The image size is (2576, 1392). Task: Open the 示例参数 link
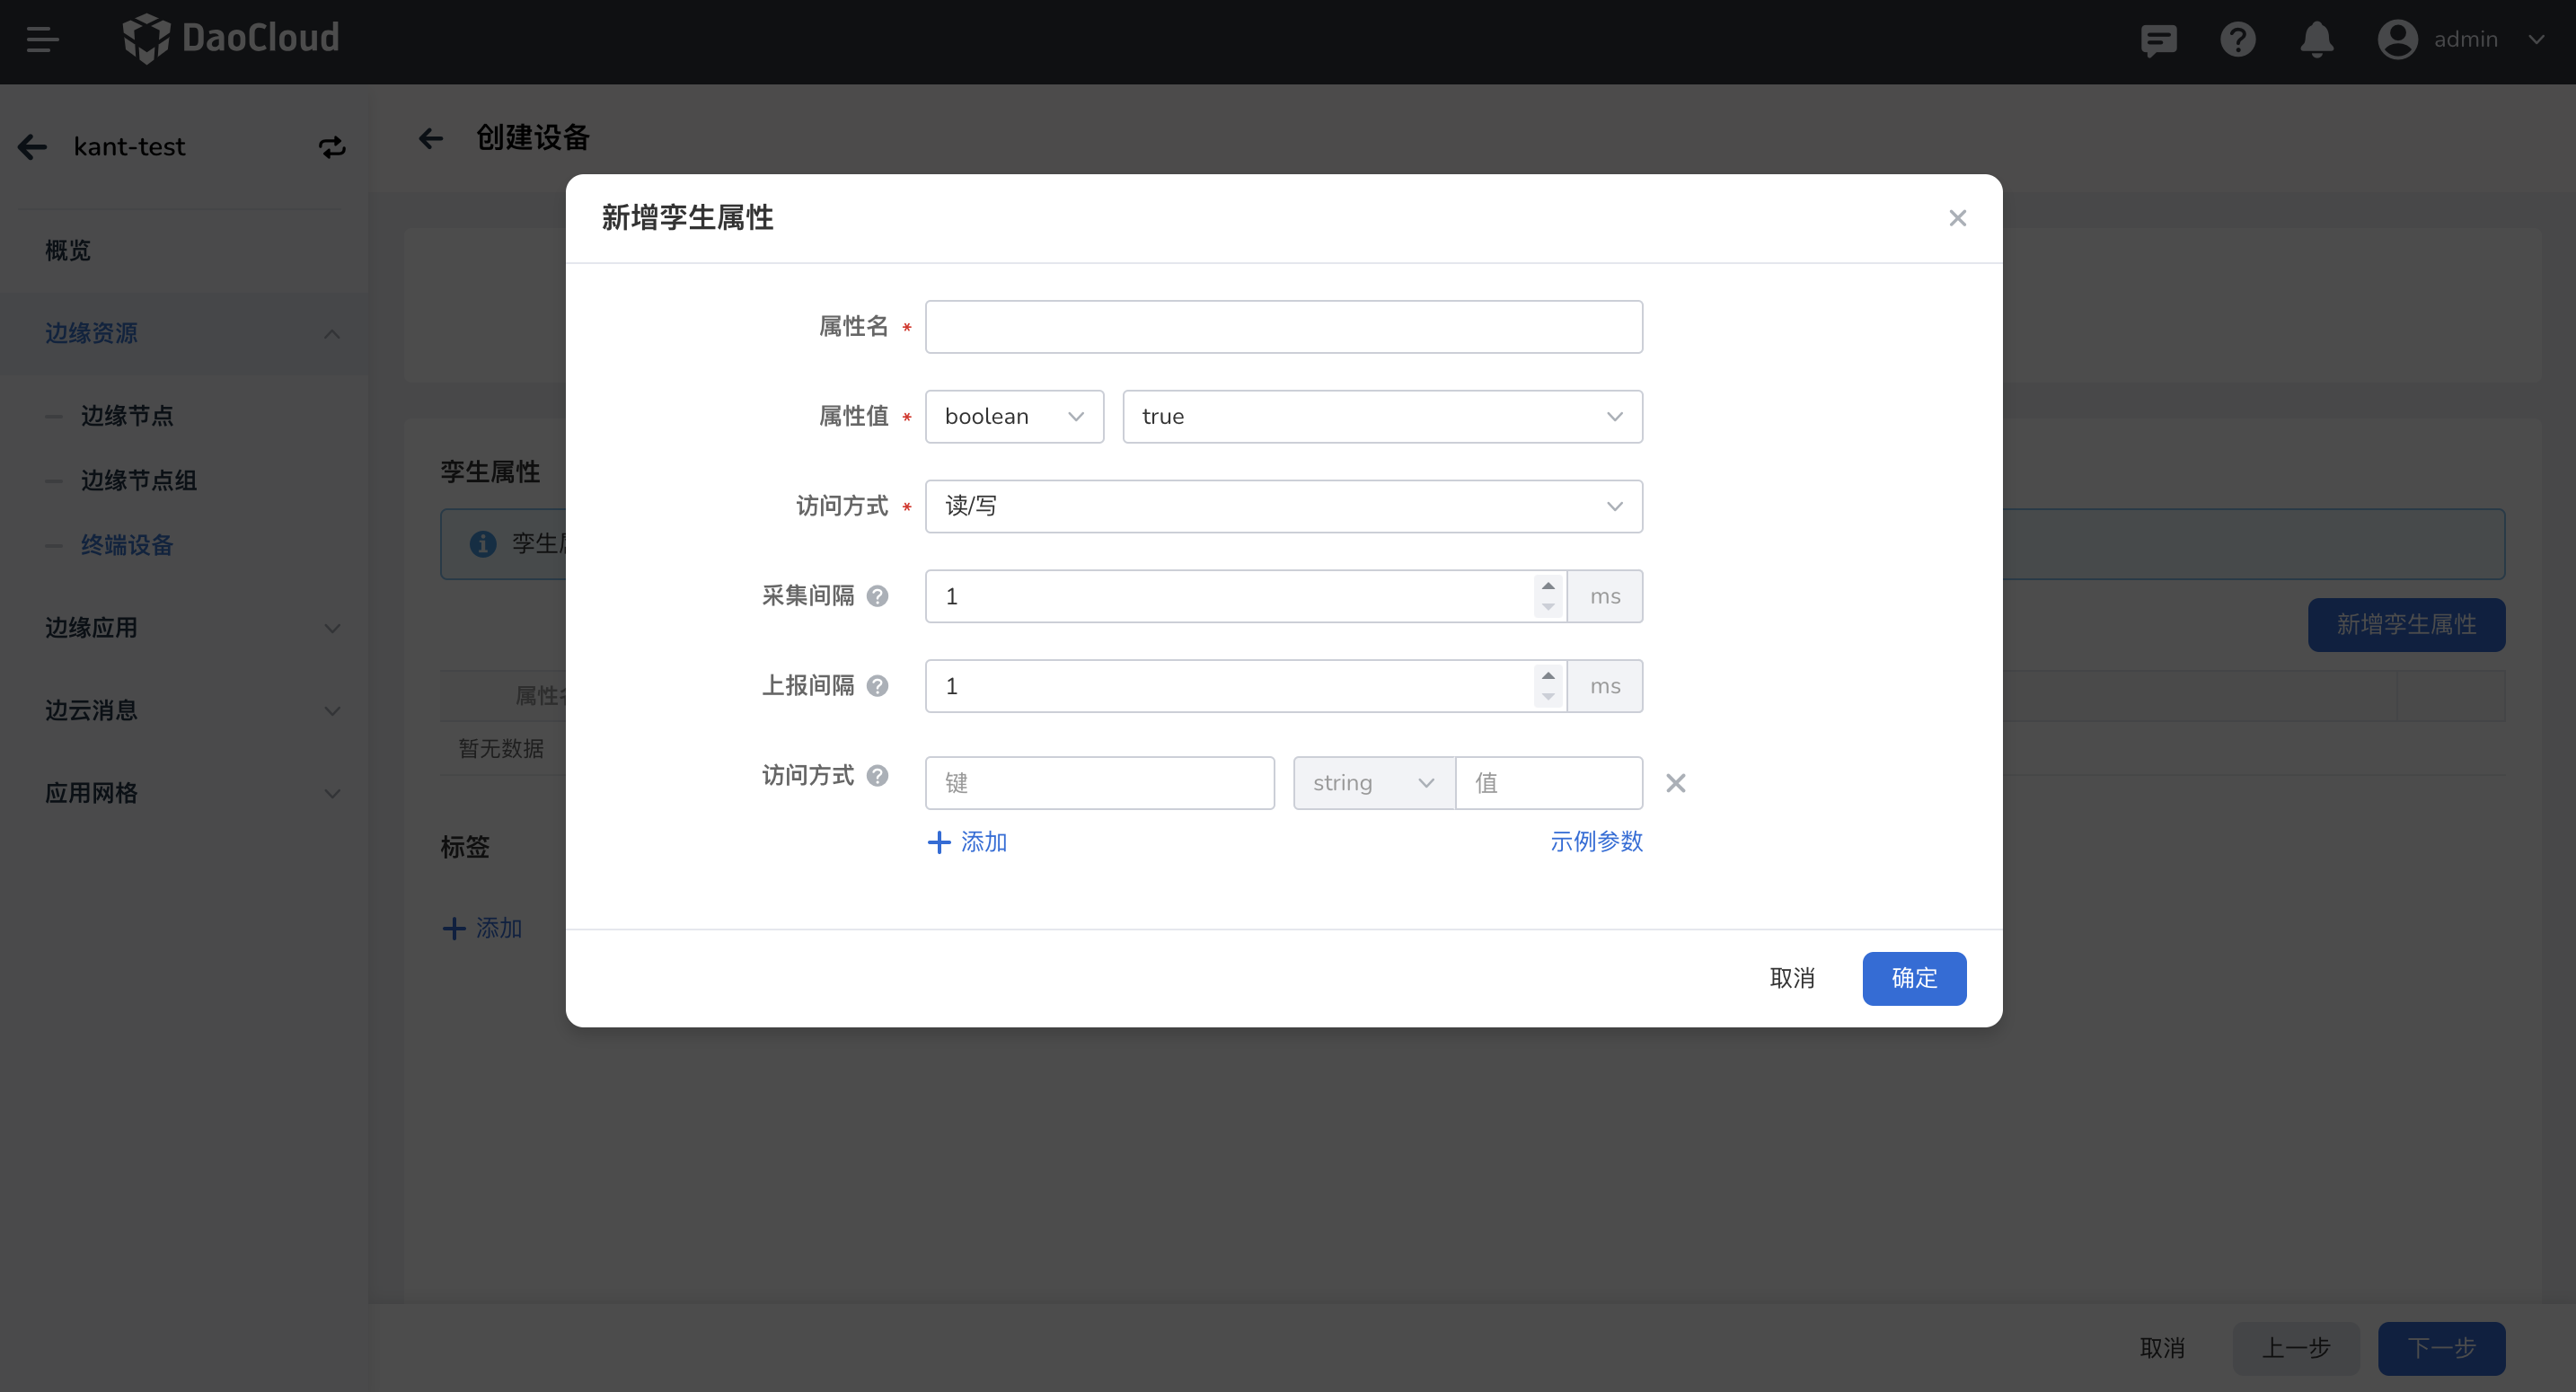pyautogui.click(x=1596, y=842)
